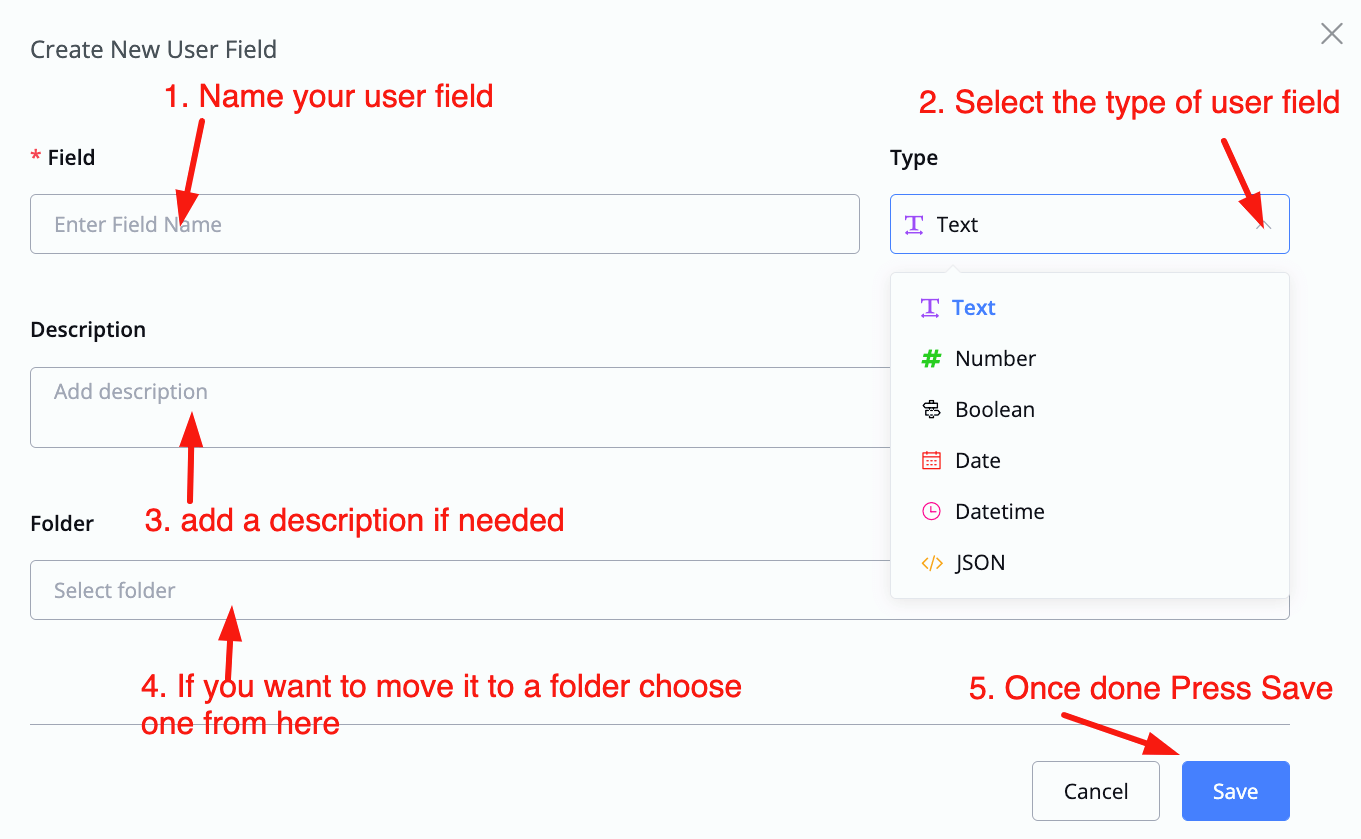Select the highlighted Text option label

point(974,308)
